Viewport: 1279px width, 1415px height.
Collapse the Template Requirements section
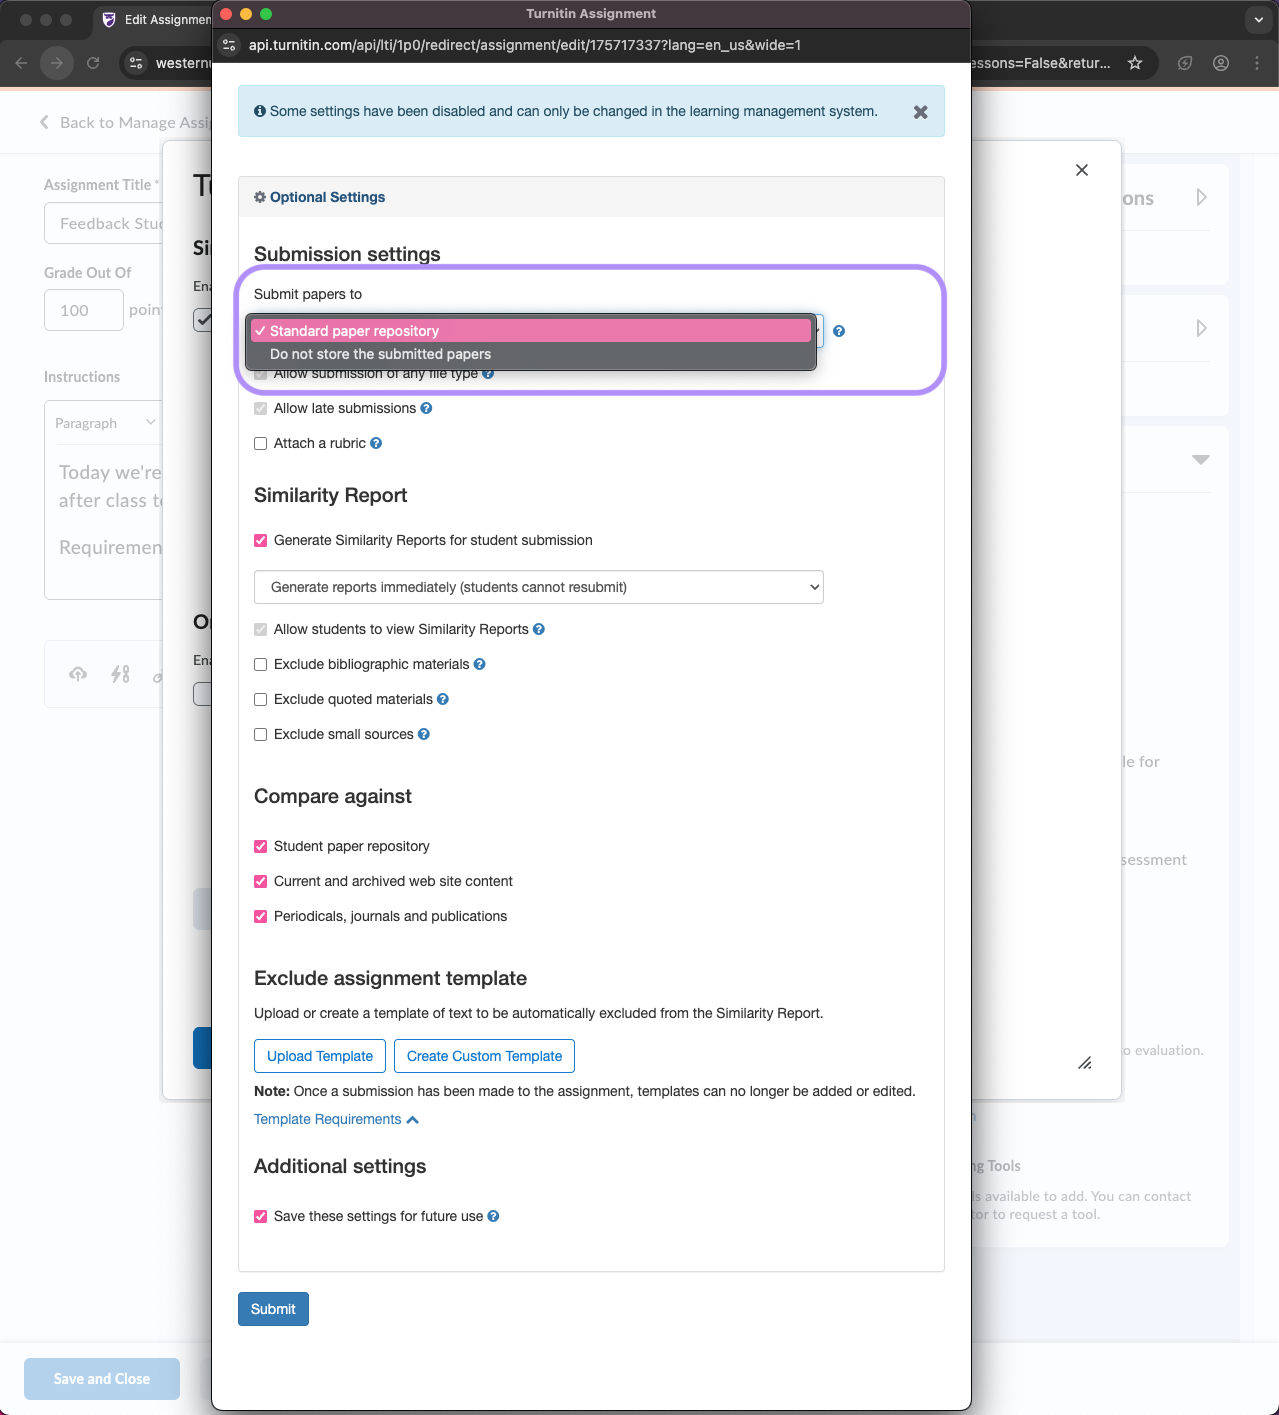[336, 1119]
